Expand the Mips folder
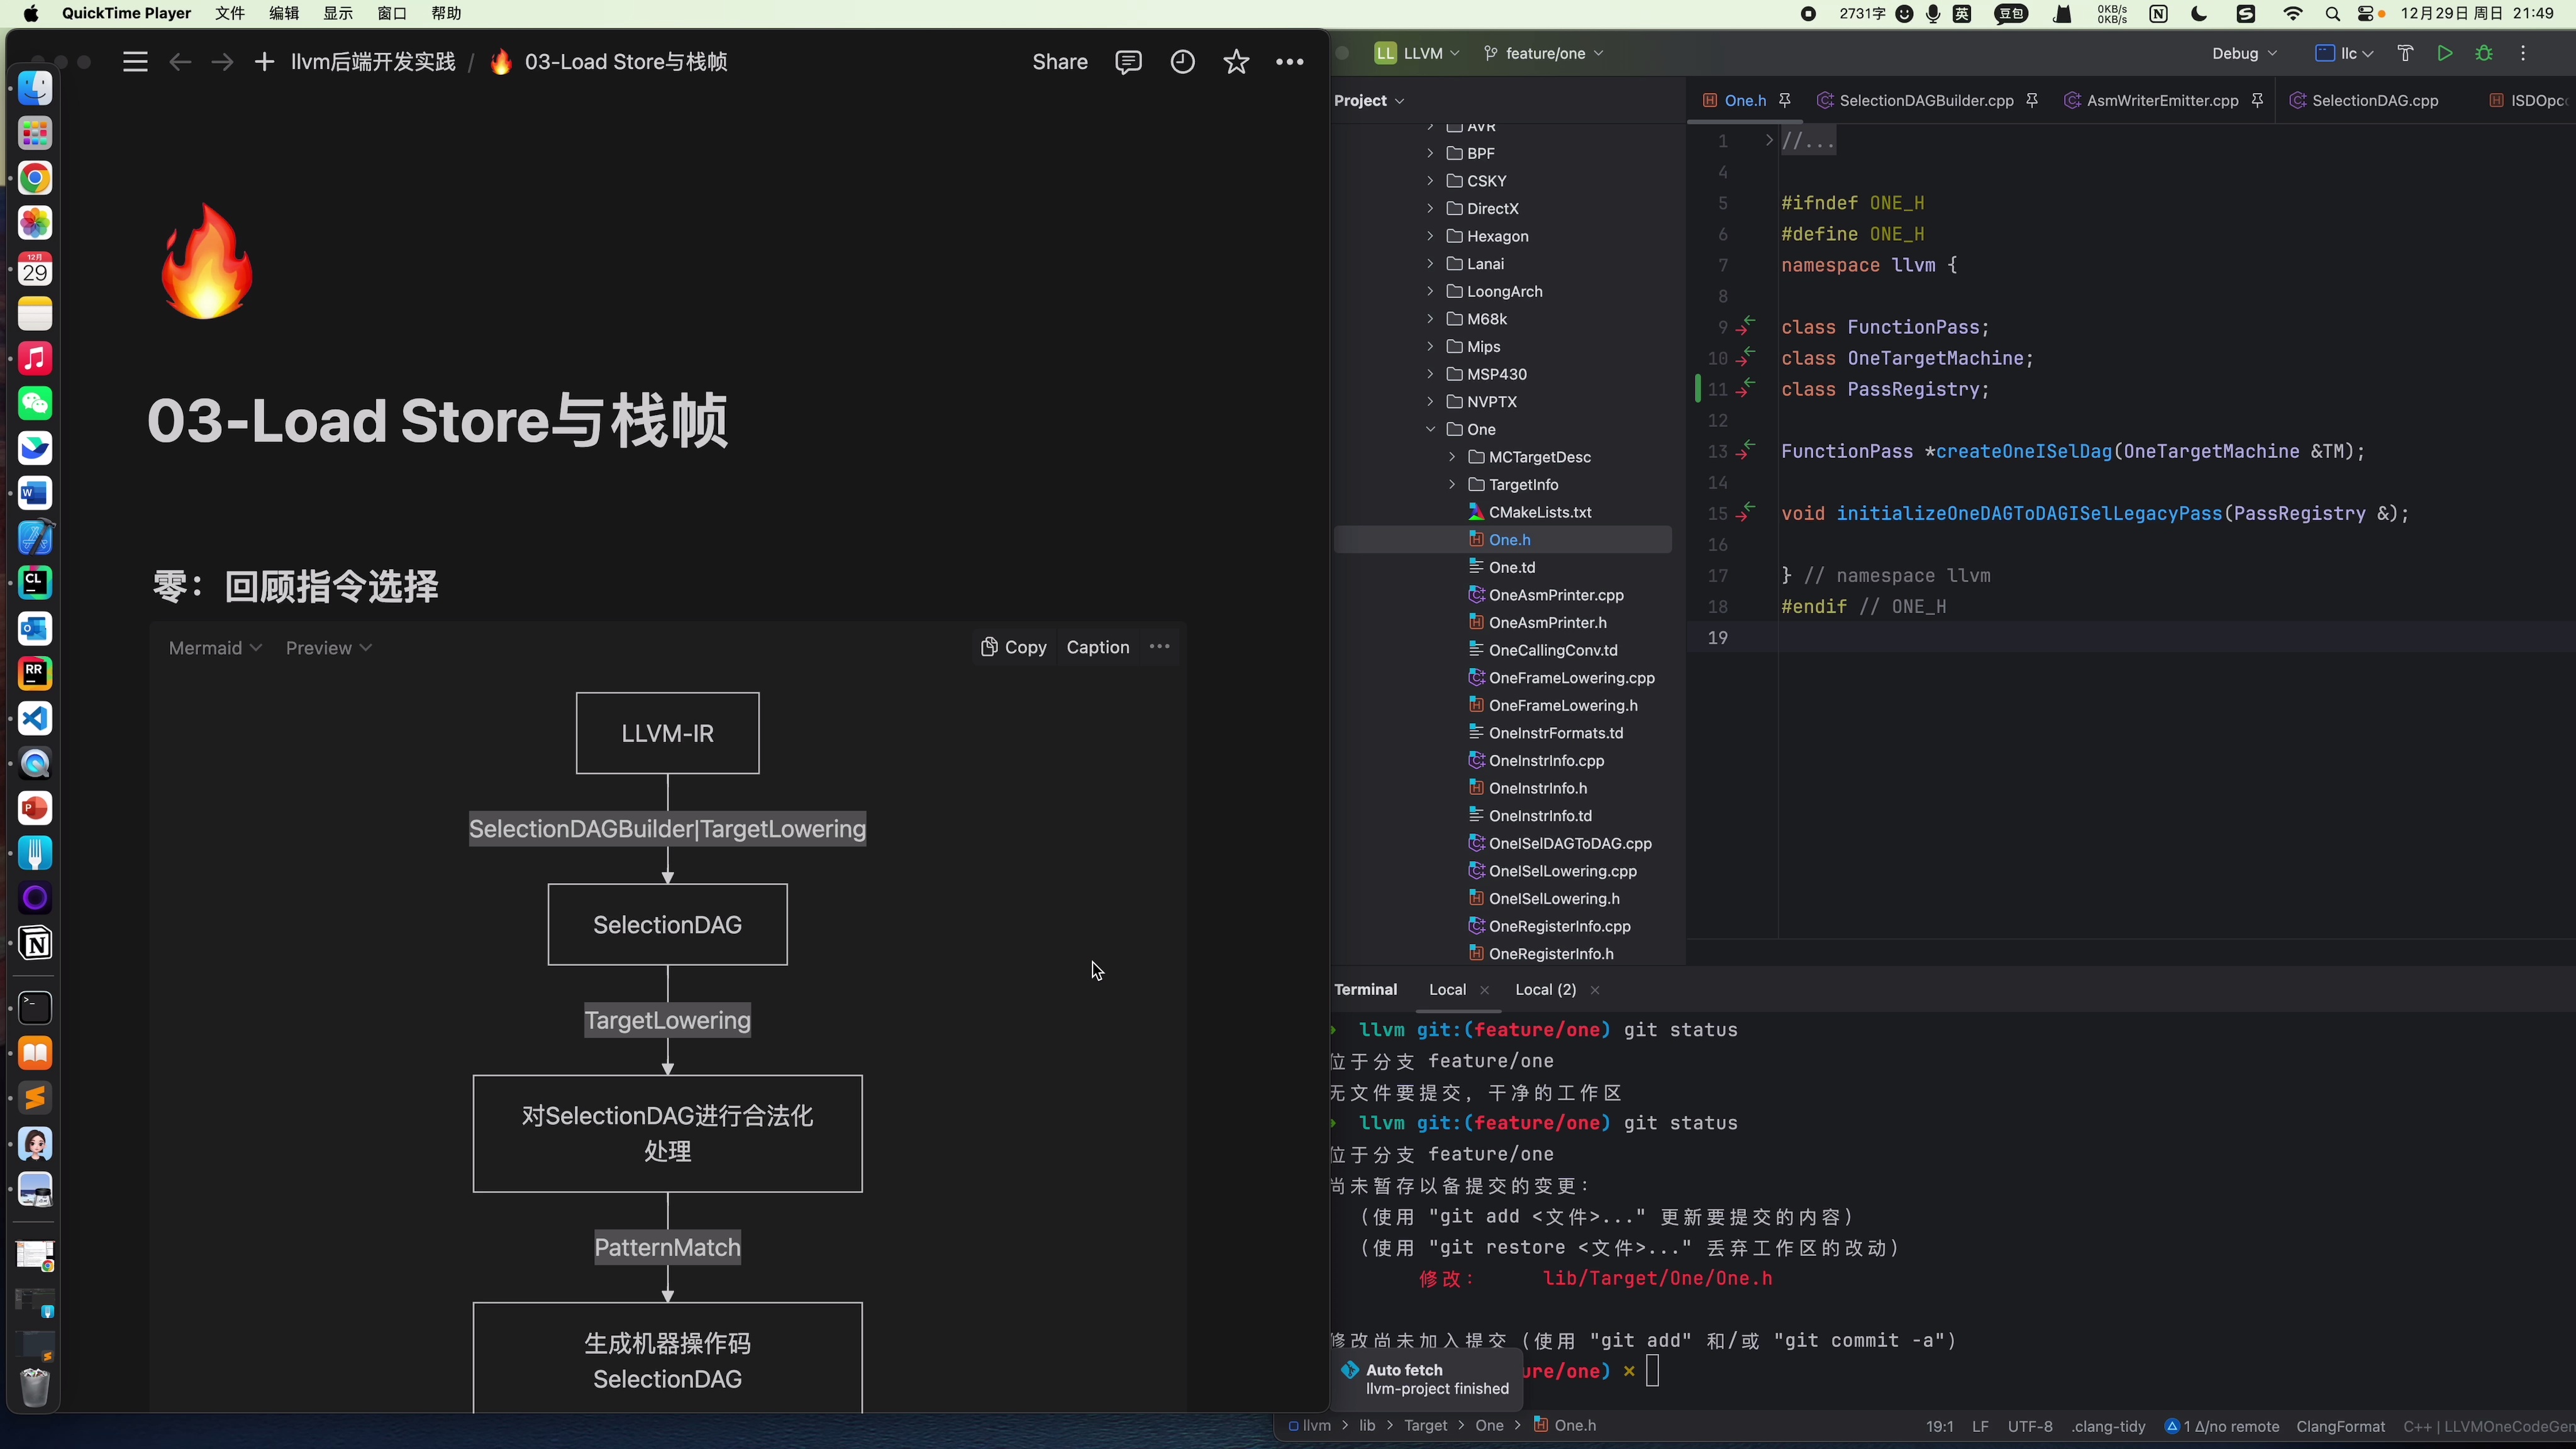 1430,346
